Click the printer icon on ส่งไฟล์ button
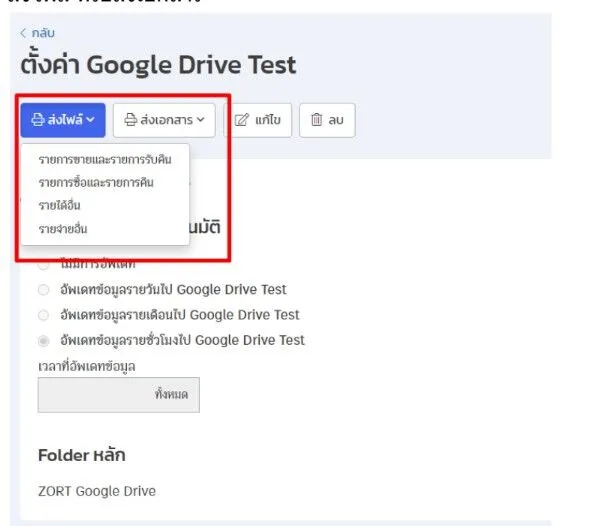Screen dimensions: 606x526 [37, 121]
